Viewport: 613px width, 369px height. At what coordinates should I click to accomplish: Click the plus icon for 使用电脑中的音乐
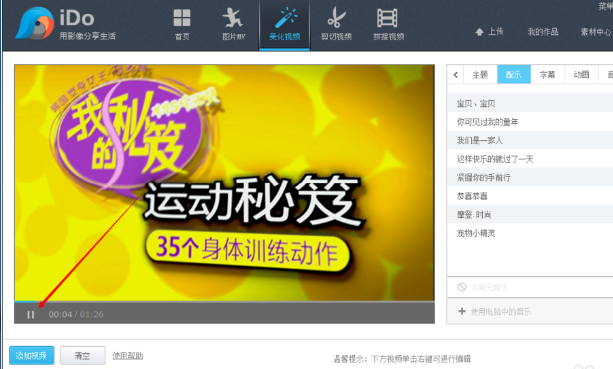pos(462,311)
